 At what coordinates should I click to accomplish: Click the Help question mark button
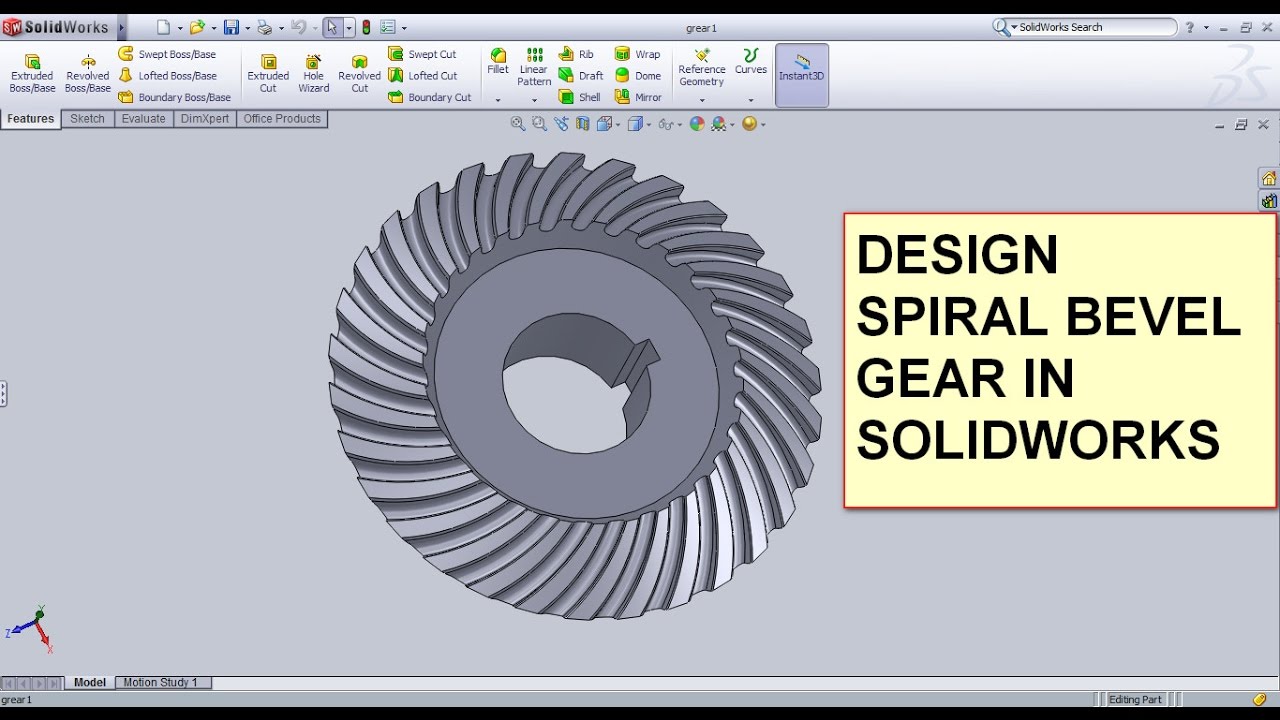point(1190,28)
